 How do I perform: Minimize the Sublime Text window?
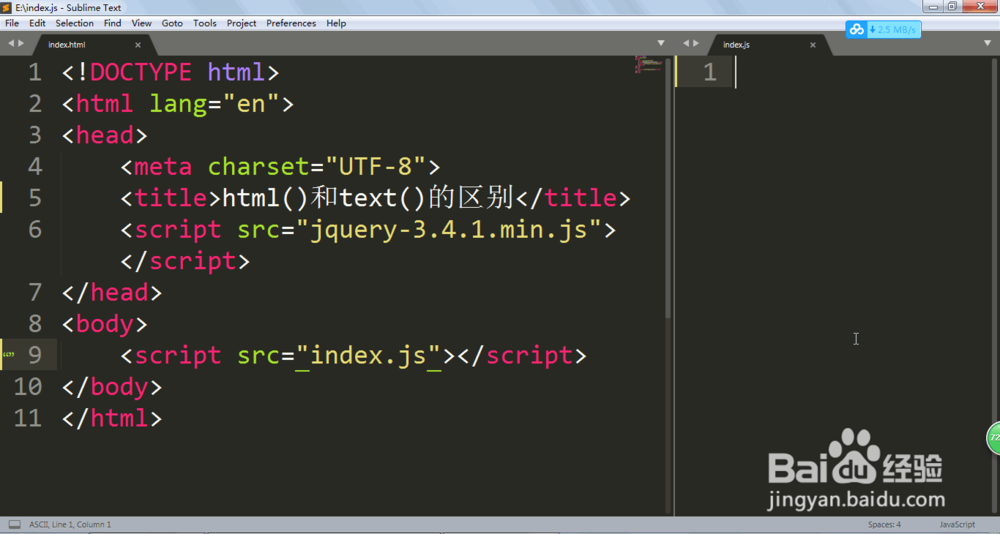[933, 6]
